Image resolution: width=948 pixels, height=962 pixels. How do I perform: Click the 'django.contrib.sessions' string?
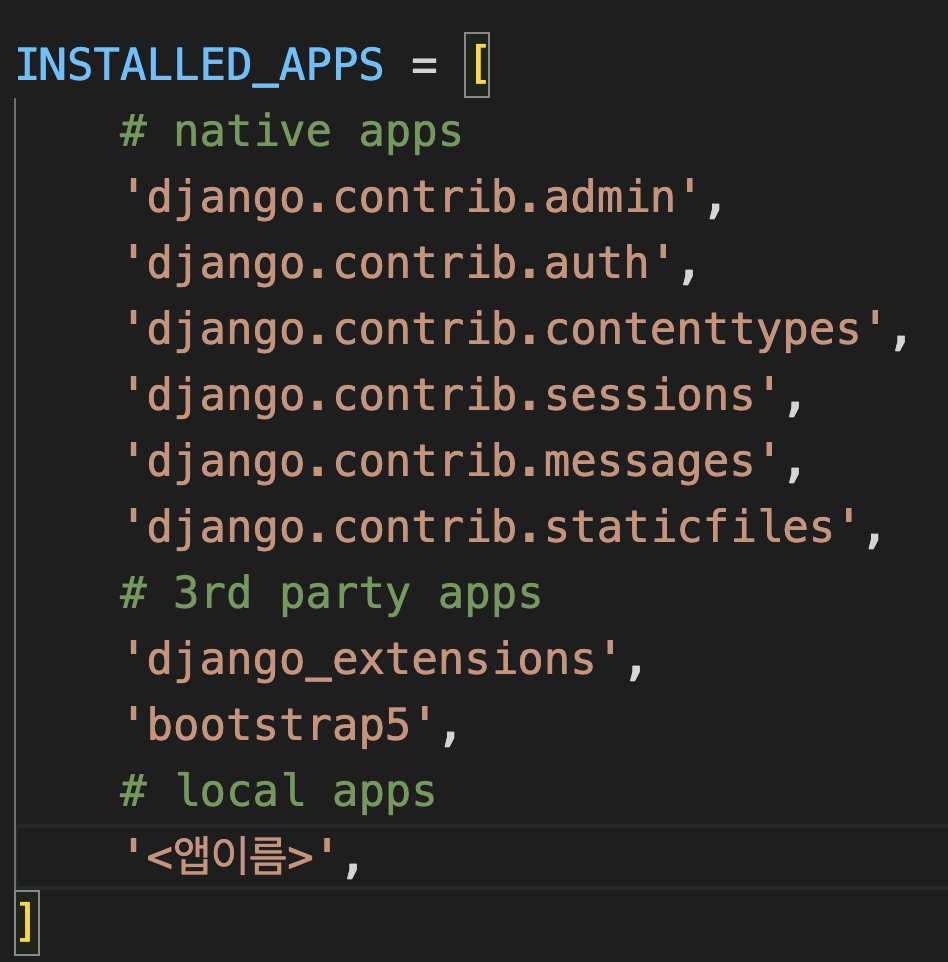click(450, 396)
